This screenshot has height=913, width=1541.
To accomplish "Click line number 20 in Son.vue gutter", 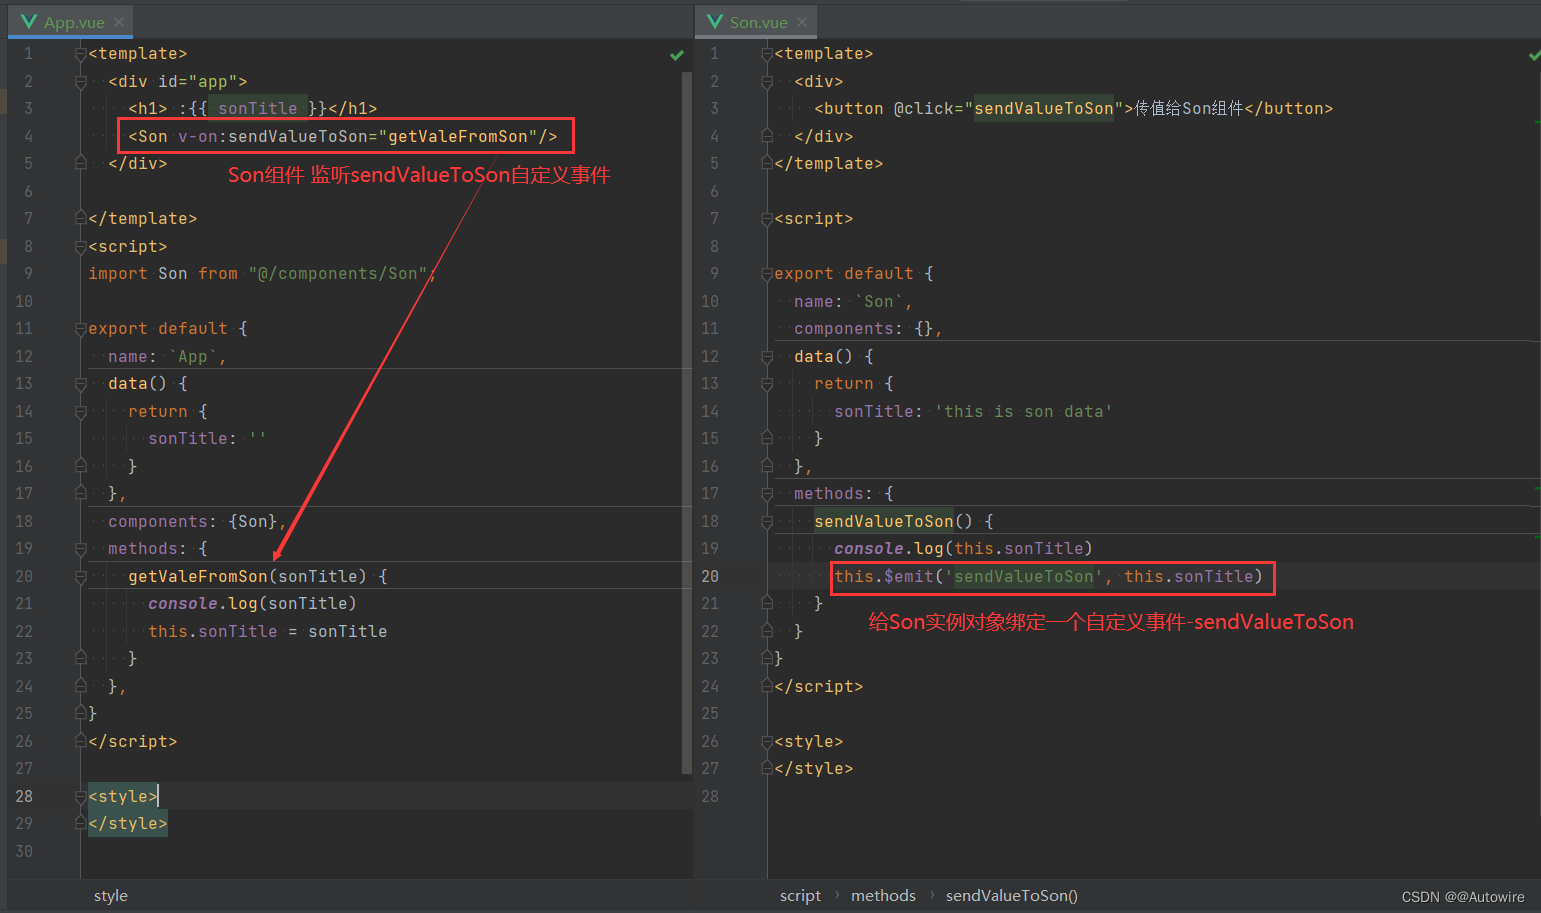I will point(710,577).
